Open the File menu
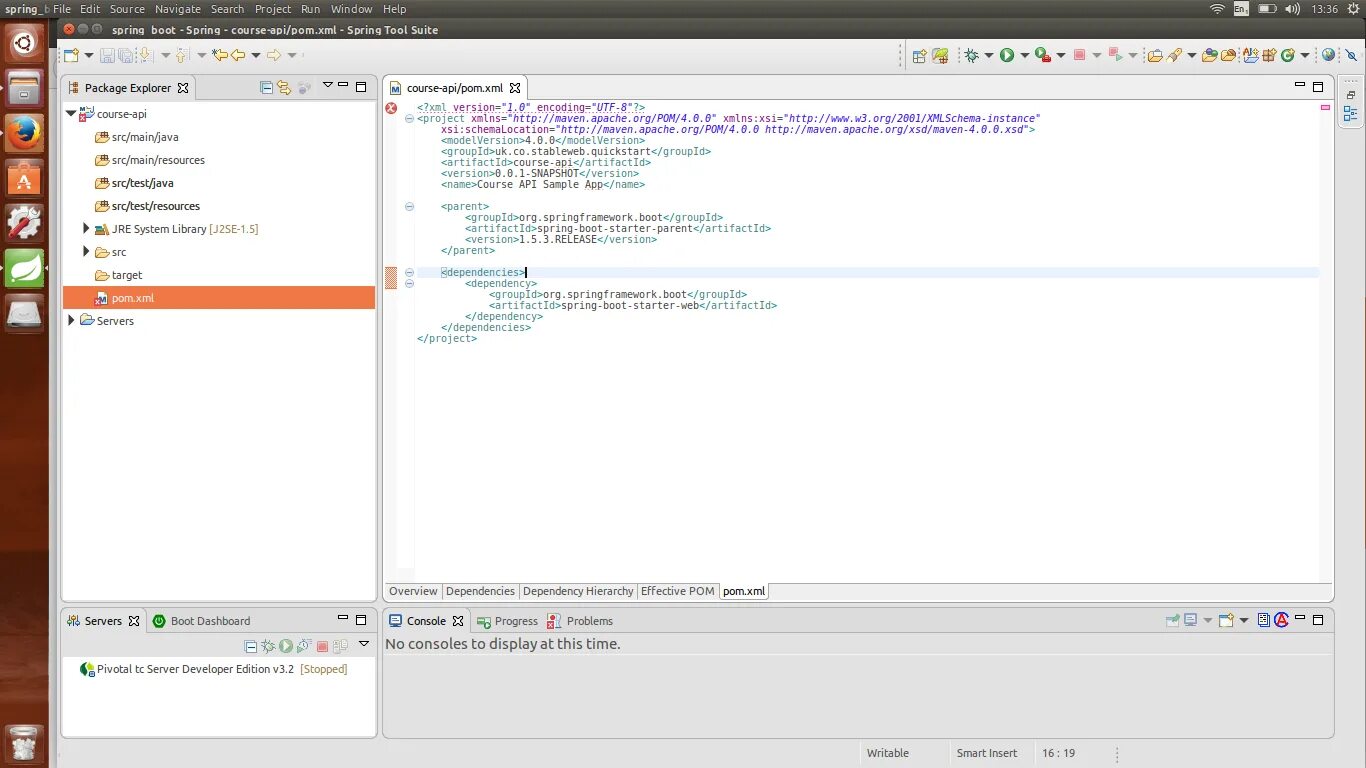The image size is (1366, 768). click(x=61, y=9)
